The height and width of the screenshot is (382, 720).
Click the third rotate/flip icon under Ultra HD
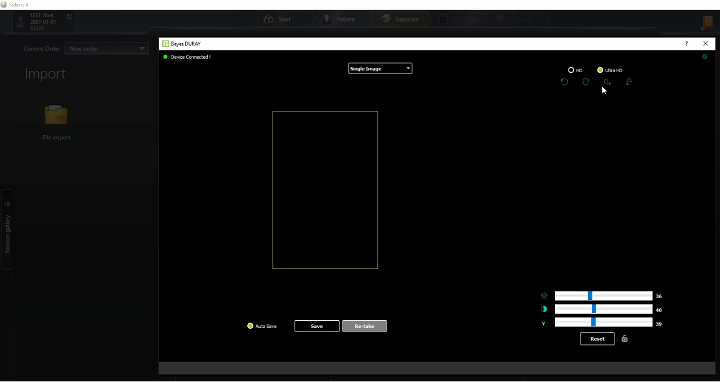point(607,82)
